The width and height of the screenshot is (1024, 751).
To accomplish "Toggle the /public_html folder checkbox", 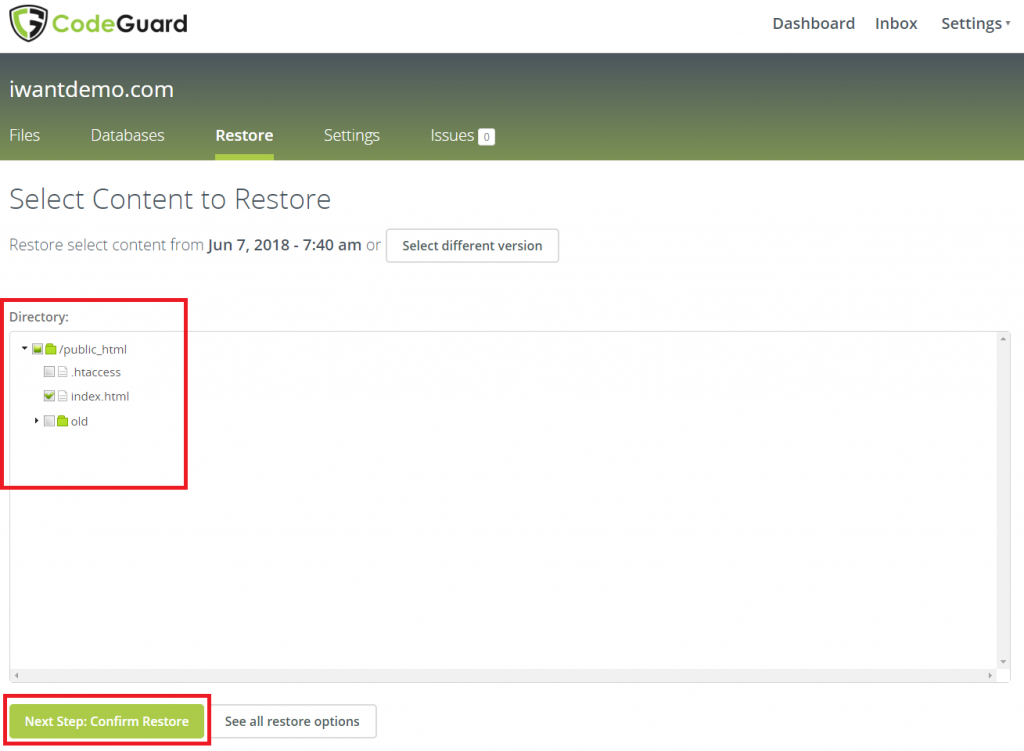I will click(x=37, y=349).
